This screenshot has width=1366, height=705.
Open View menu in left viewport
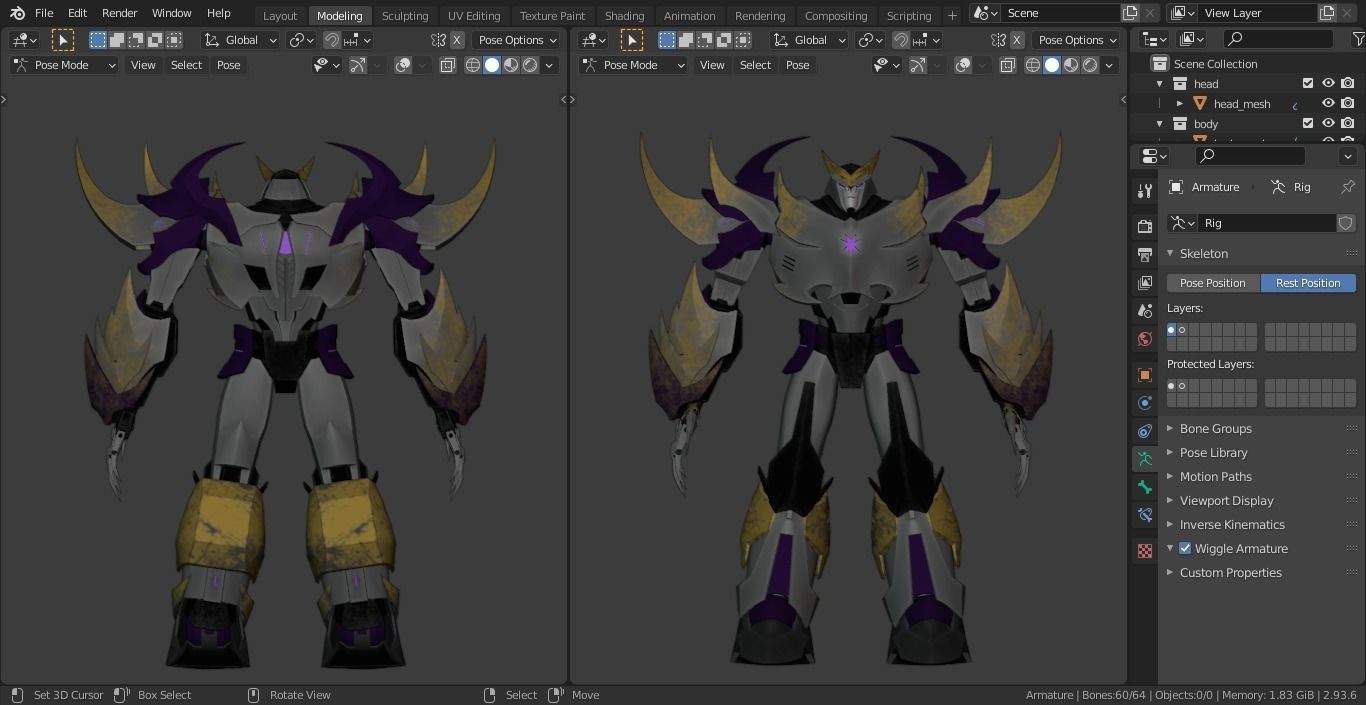[x=143, y=65]
